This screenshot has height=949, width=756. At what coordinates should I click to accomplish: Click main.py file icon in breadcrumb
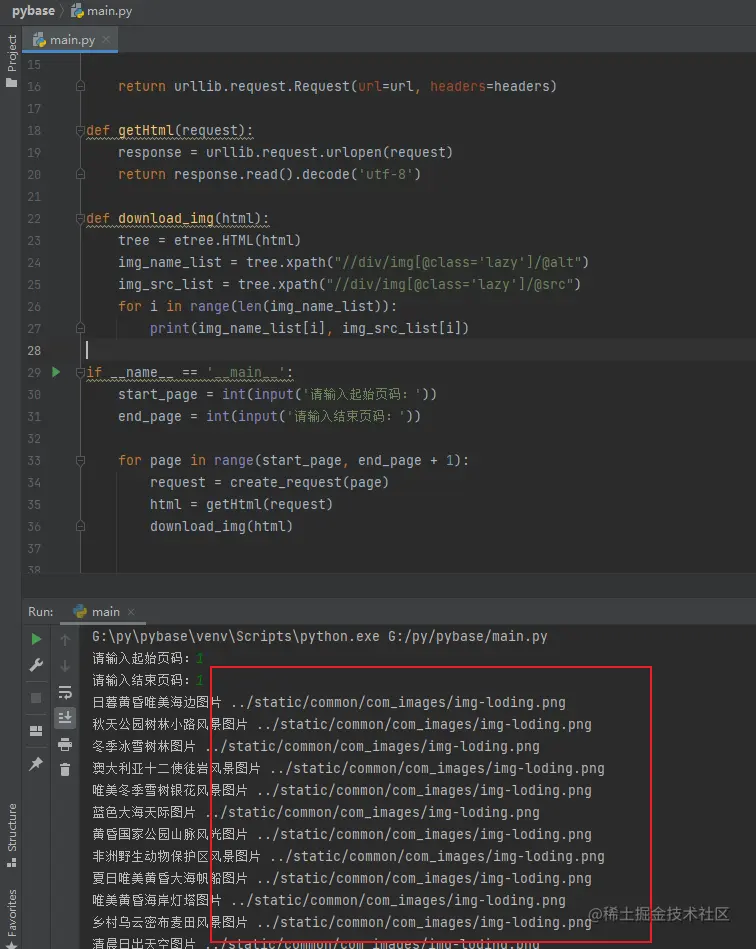(x=77, y=10)
